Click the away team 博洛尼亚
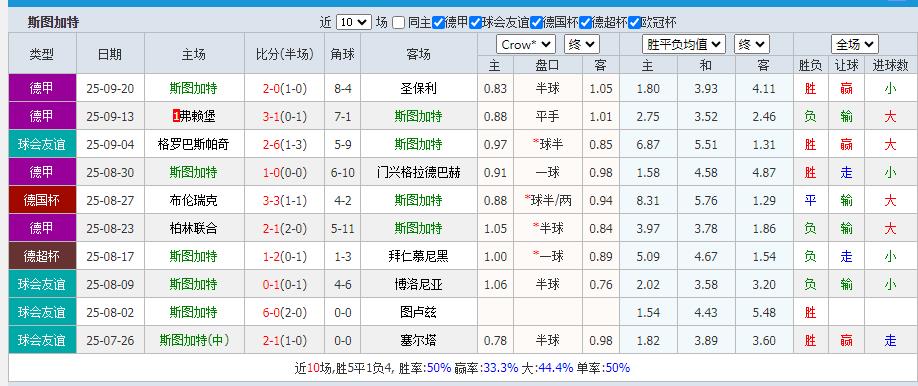Image resolution: width=918 pixels, height=386 pixels. coord(419,284)
